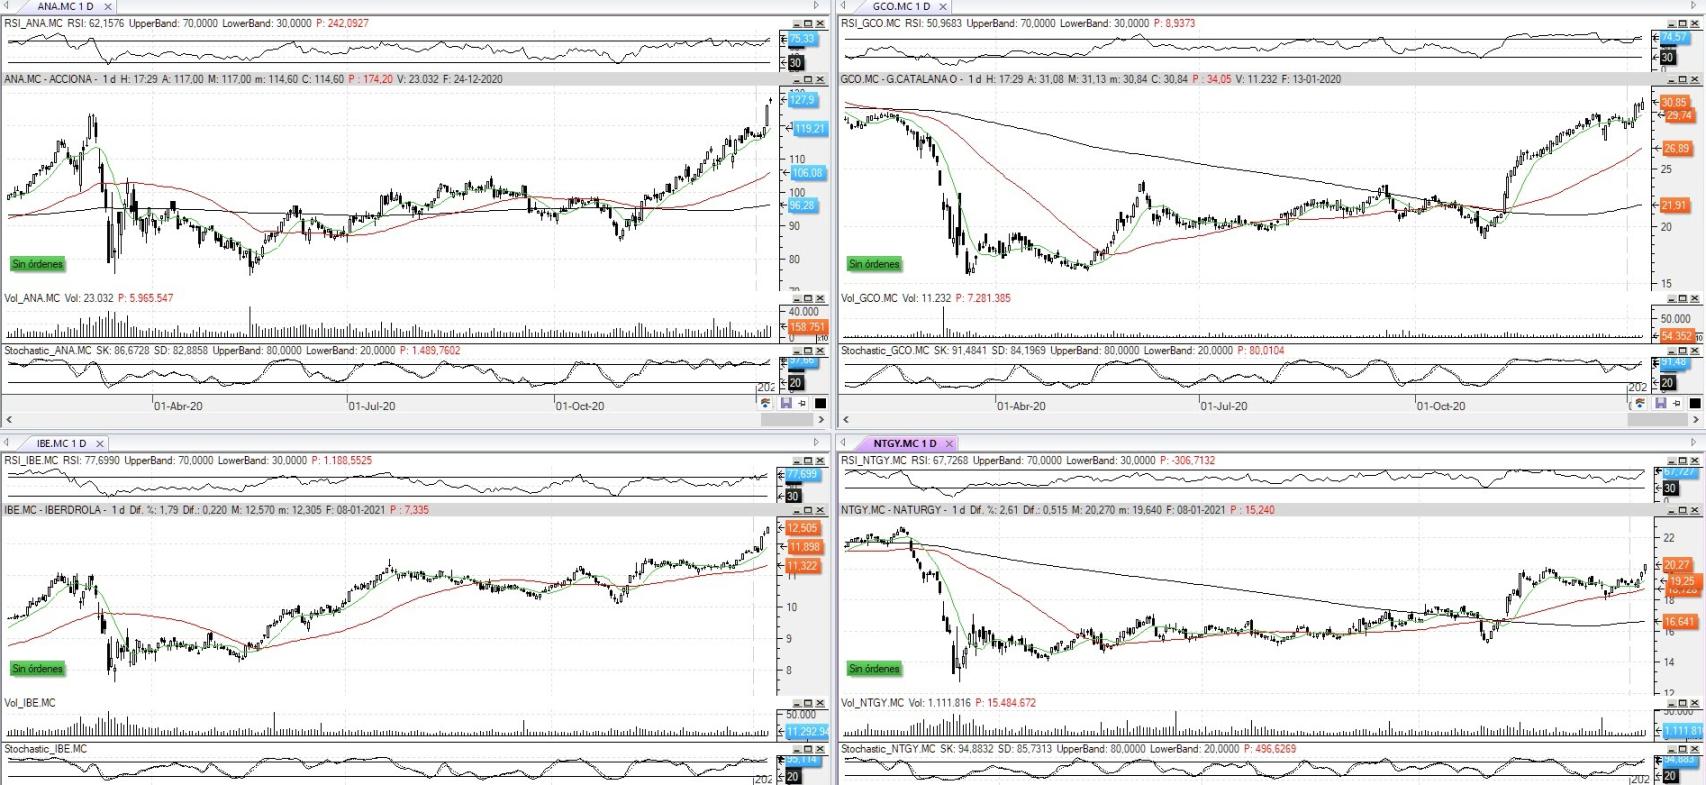
Task: Click the 'Sin órdenes' label on the ACCIONA chart
Action: [38, 264]
